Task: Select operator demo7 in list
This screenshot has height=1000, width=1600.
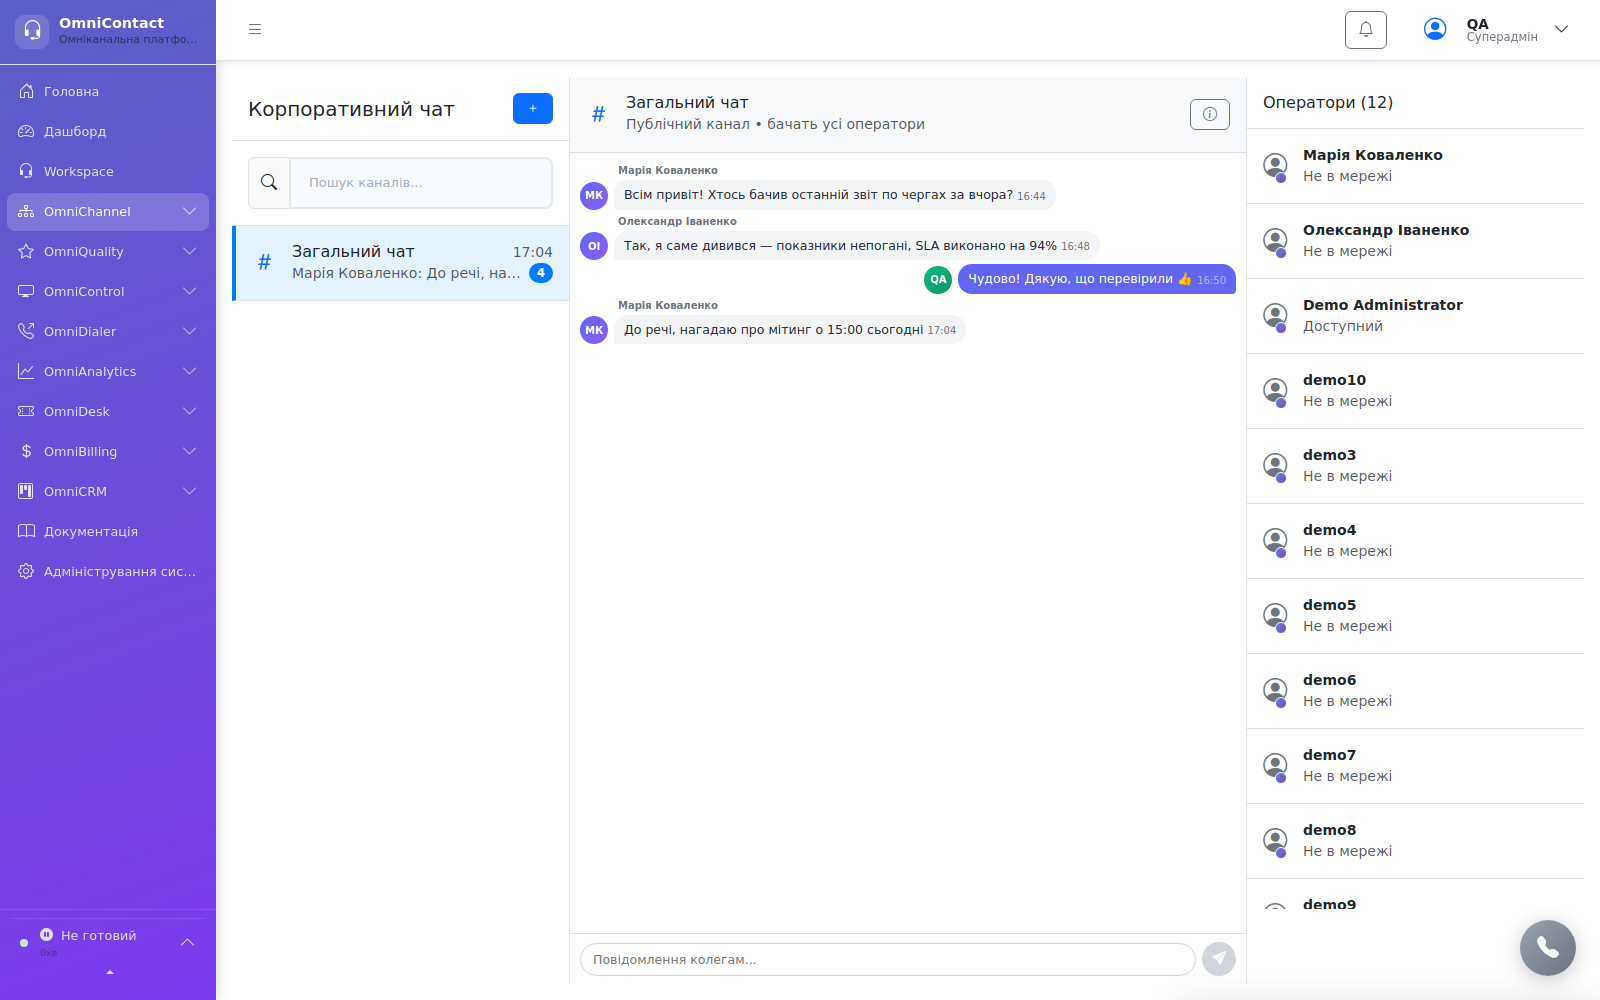Action: 1415,766
